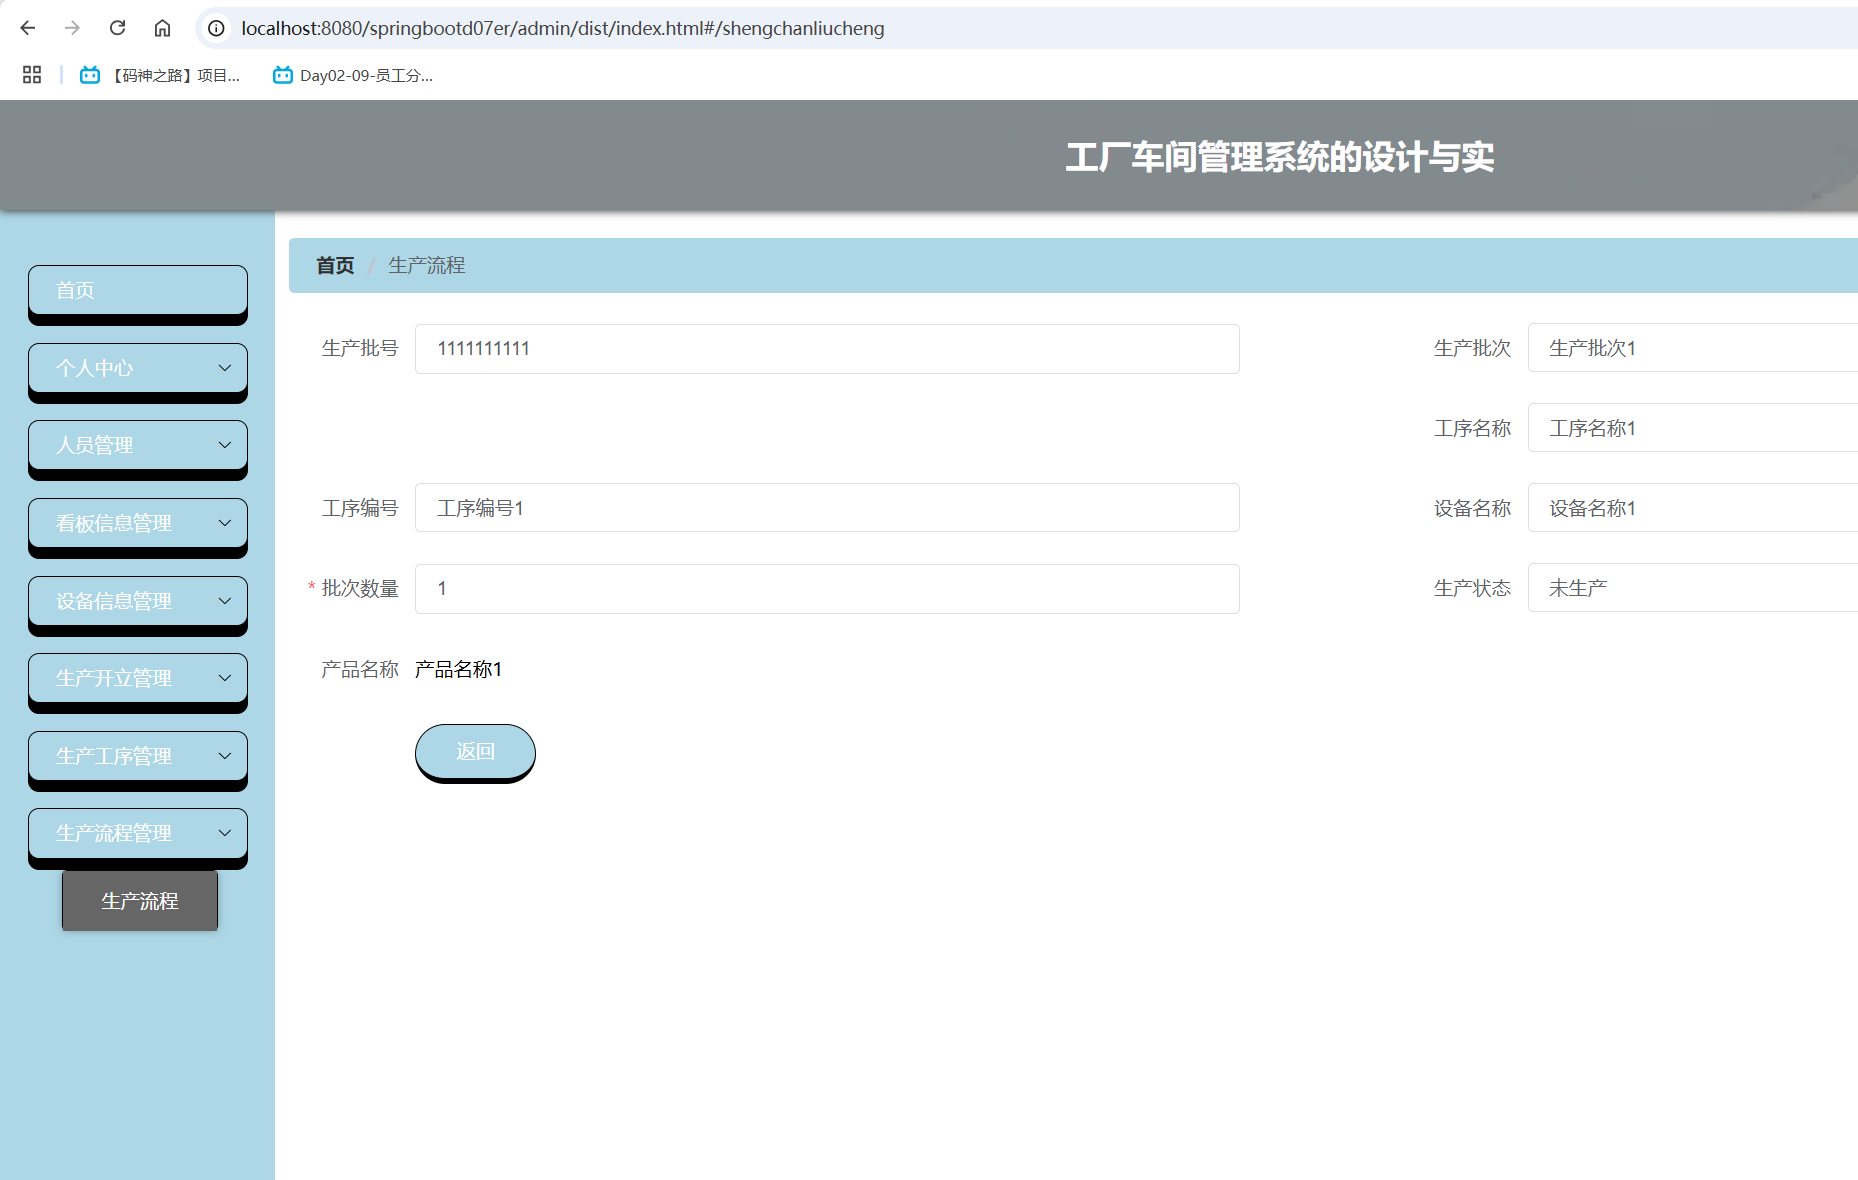
Task: Click the 批次数量 label
Action: 360,588
